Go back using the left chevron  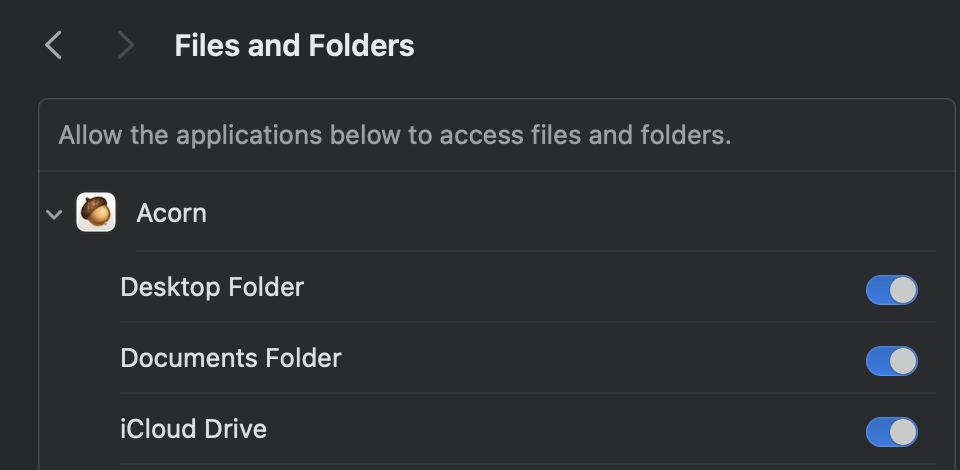[54, 45]
